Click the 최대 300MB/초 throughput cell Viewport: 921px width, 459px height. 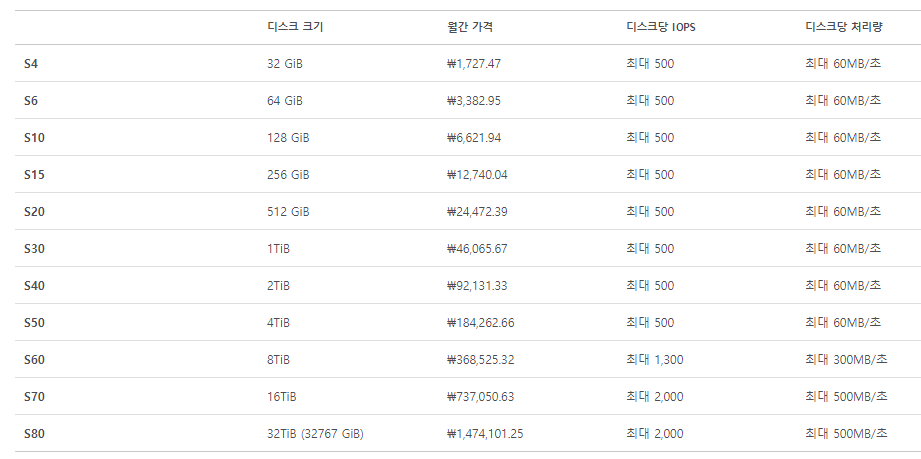click(x=846, y=360)
